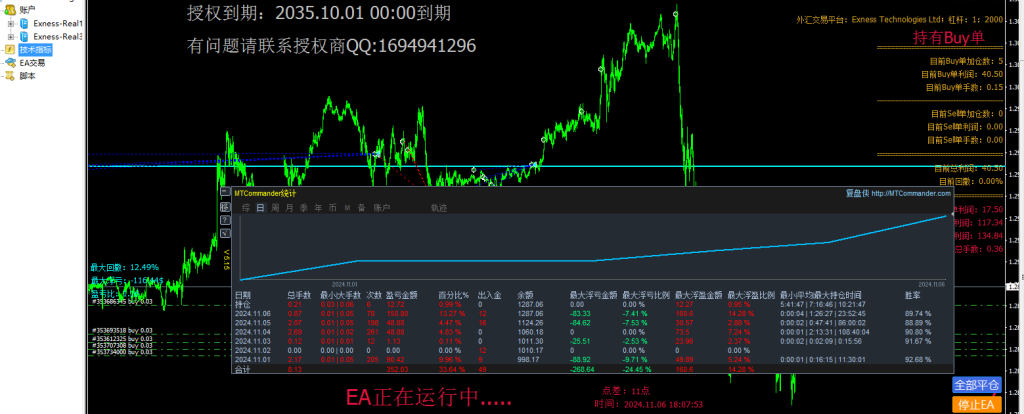Viewport: 1024px width, 414px height.
Task: Click the 总手数 column header
Action: 299,295
